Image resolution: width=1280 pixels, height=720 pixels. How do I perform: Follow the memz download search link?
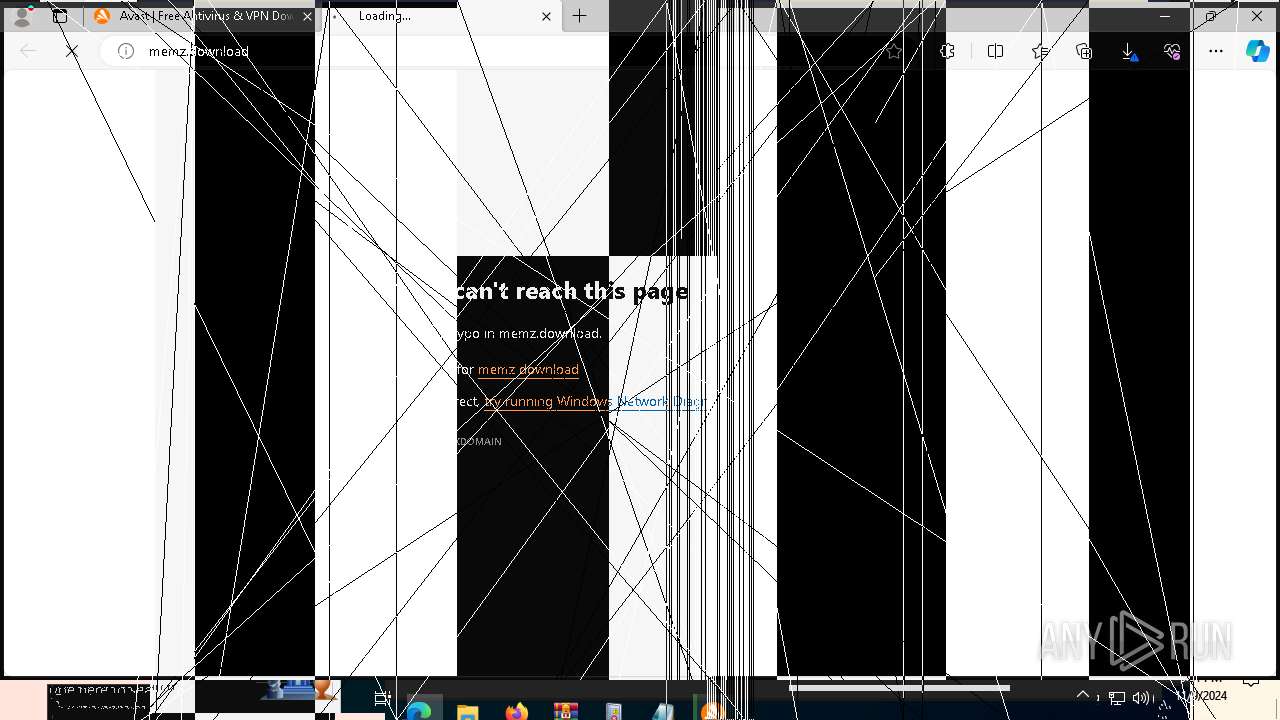[528, 369]
